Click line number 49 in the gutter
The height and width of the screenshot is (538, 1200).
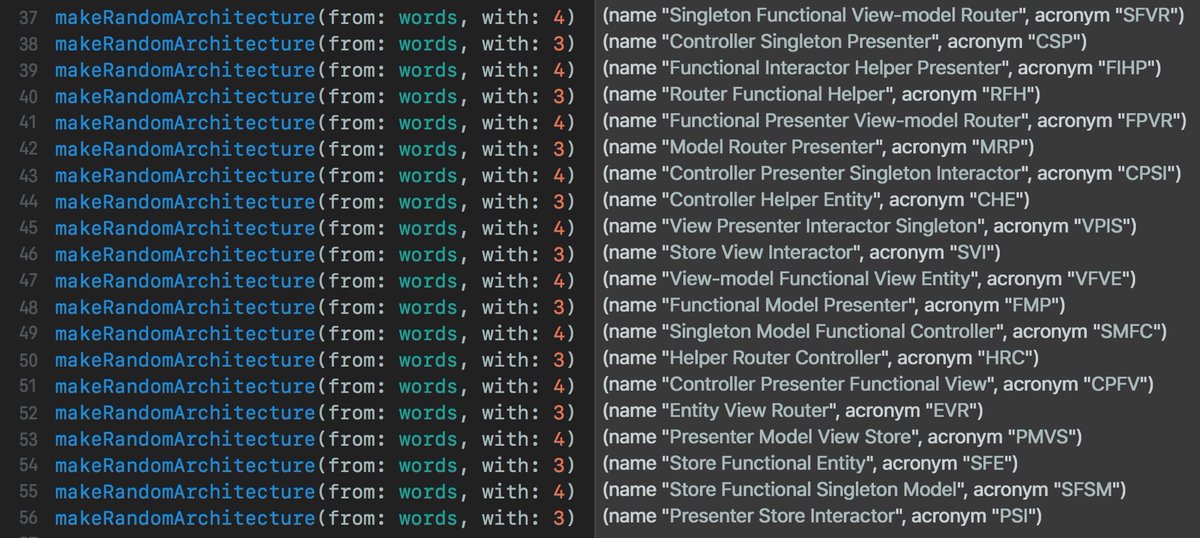26,334
